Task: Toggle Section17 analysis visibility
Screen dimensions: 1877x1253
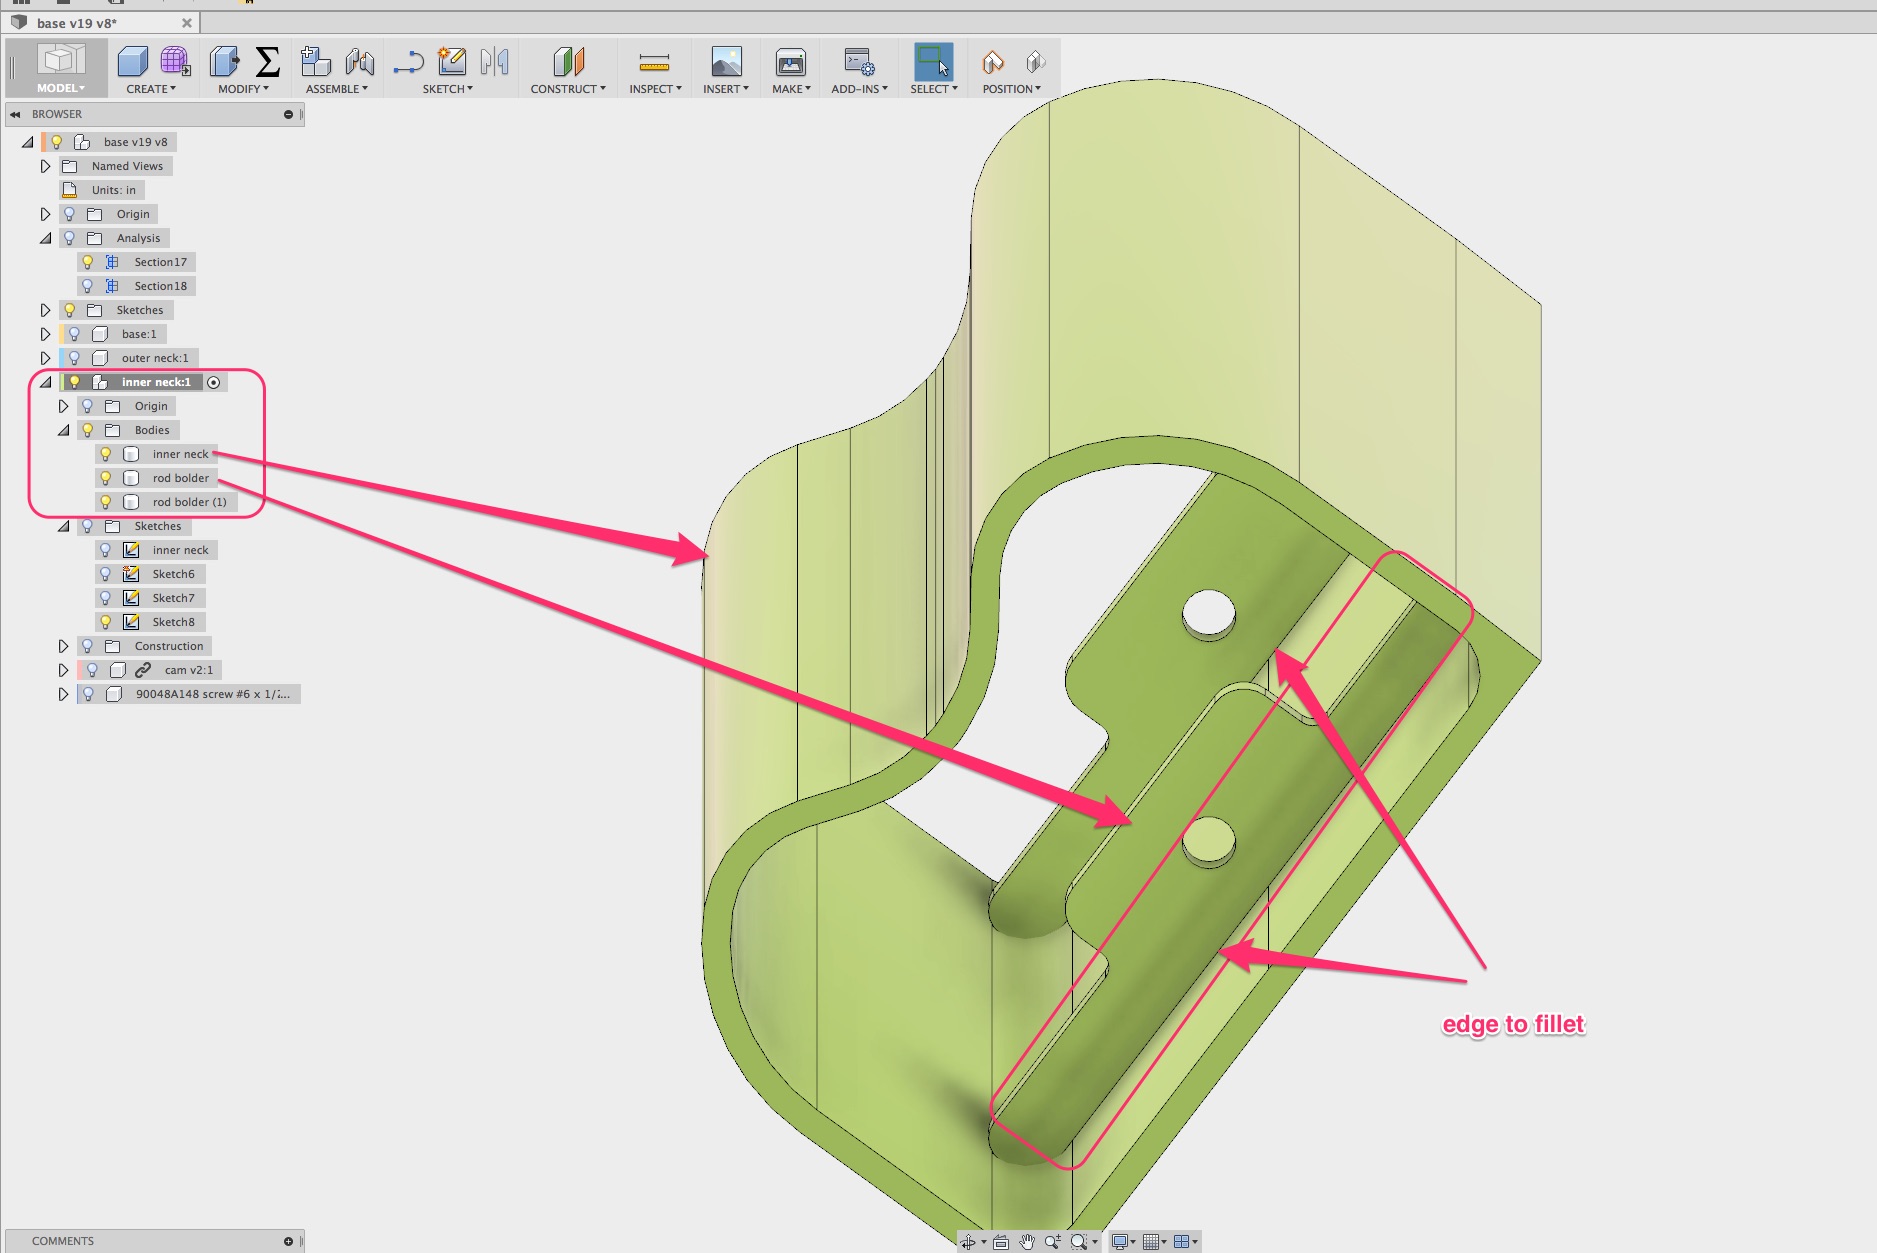Action: pos(89,261)
